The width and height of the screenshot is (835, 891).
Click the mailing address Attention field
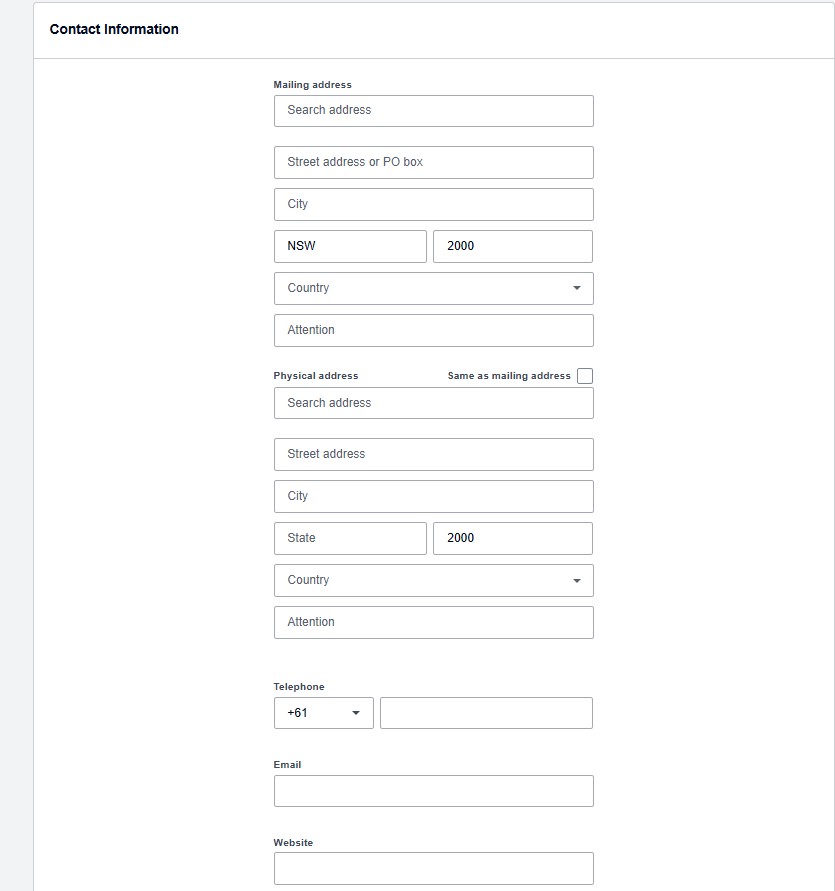tap(433, 330)
